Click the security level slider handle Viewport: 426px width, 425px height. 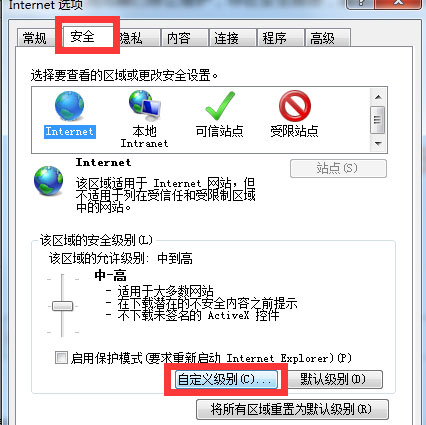point(63,306)
